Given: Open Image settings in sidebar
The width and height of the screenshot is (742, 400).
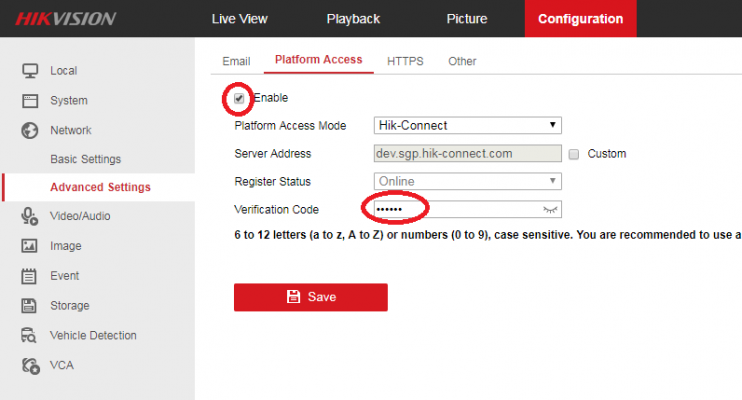Looking at the screenshot, I should 66,246.
